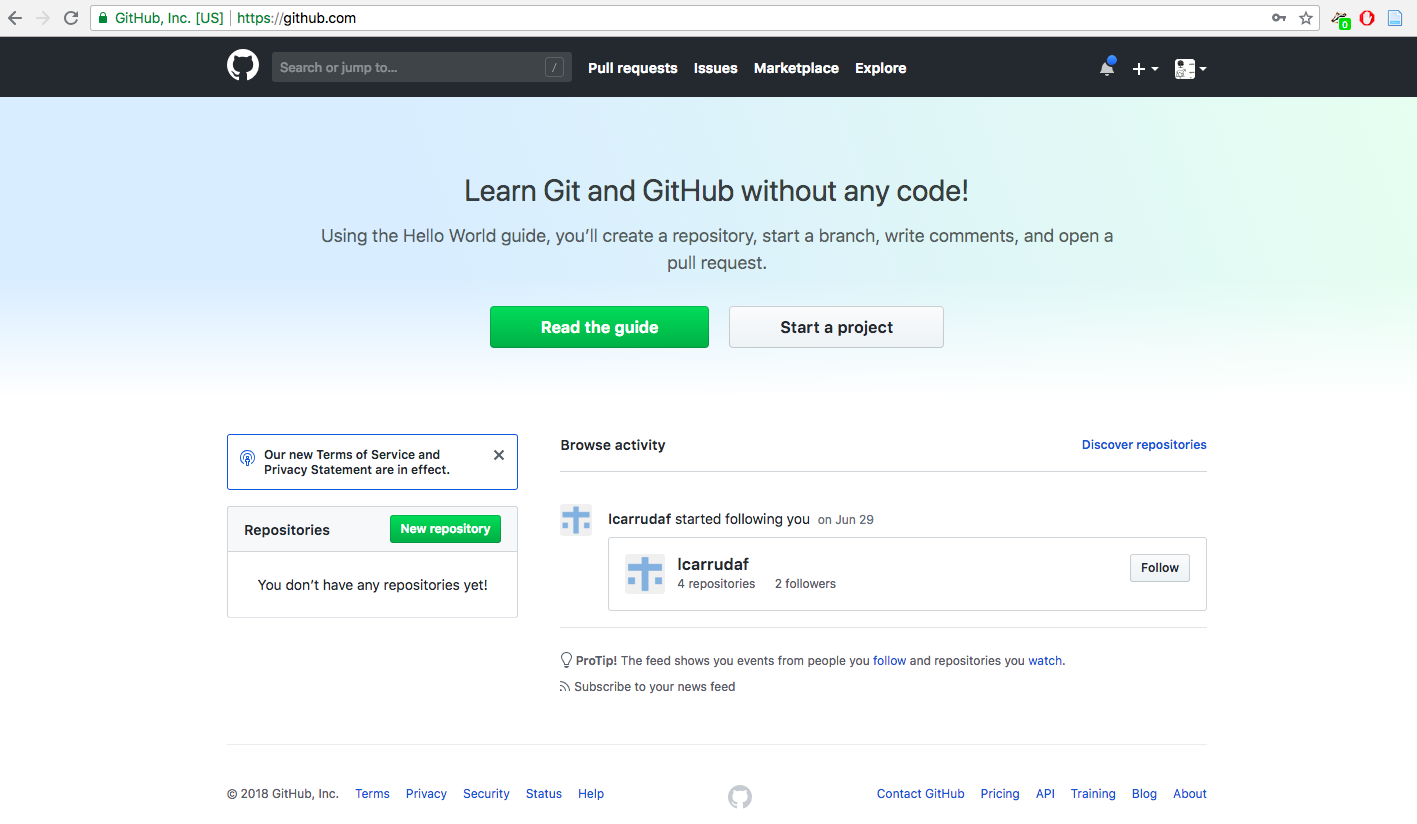Open the Issues page
This screenshot has height=824, width=1417.
[715, 68]
